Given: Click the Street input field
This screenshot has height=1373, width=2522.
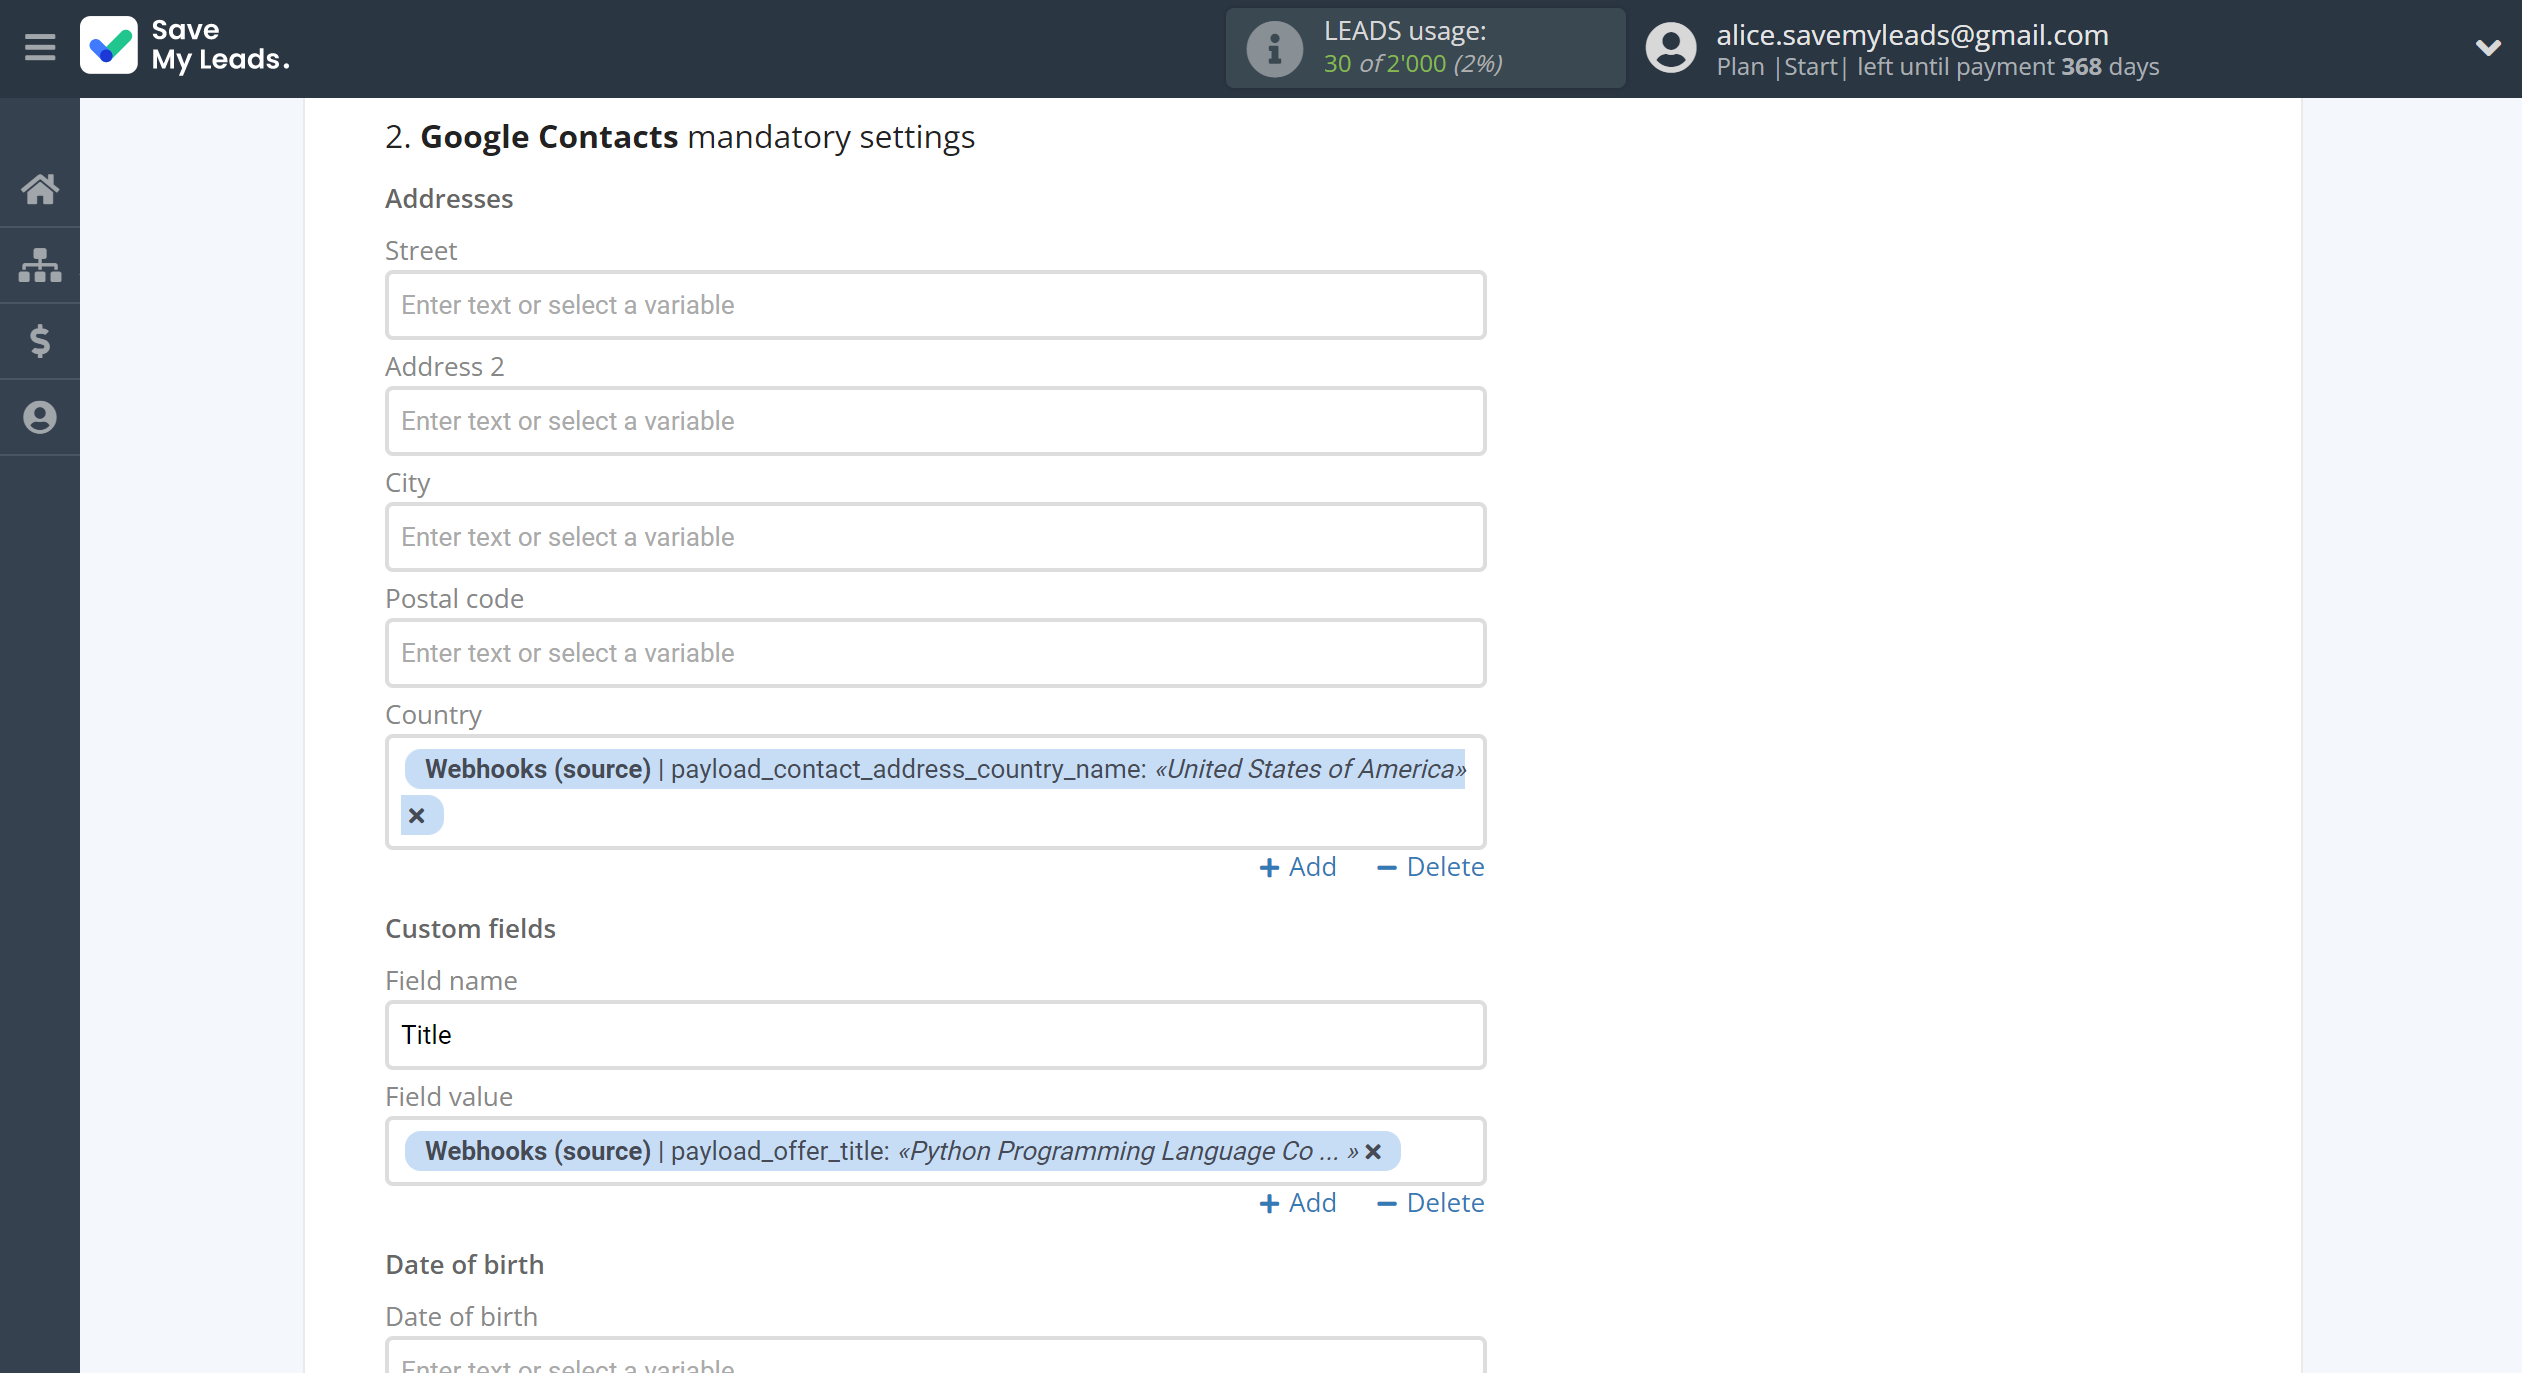Looking at the screenshot, I should pos(935,305).
